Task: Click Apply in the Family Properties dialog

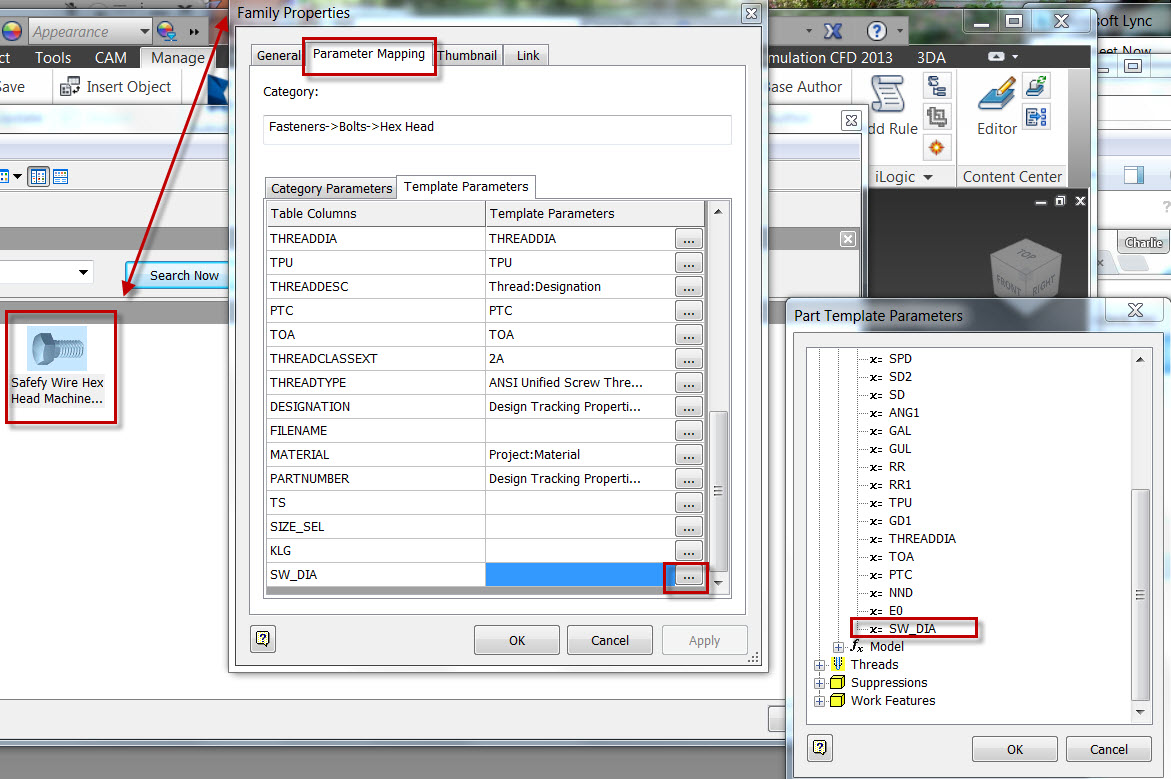Action: pyautogui.click(x=704, y=640)
